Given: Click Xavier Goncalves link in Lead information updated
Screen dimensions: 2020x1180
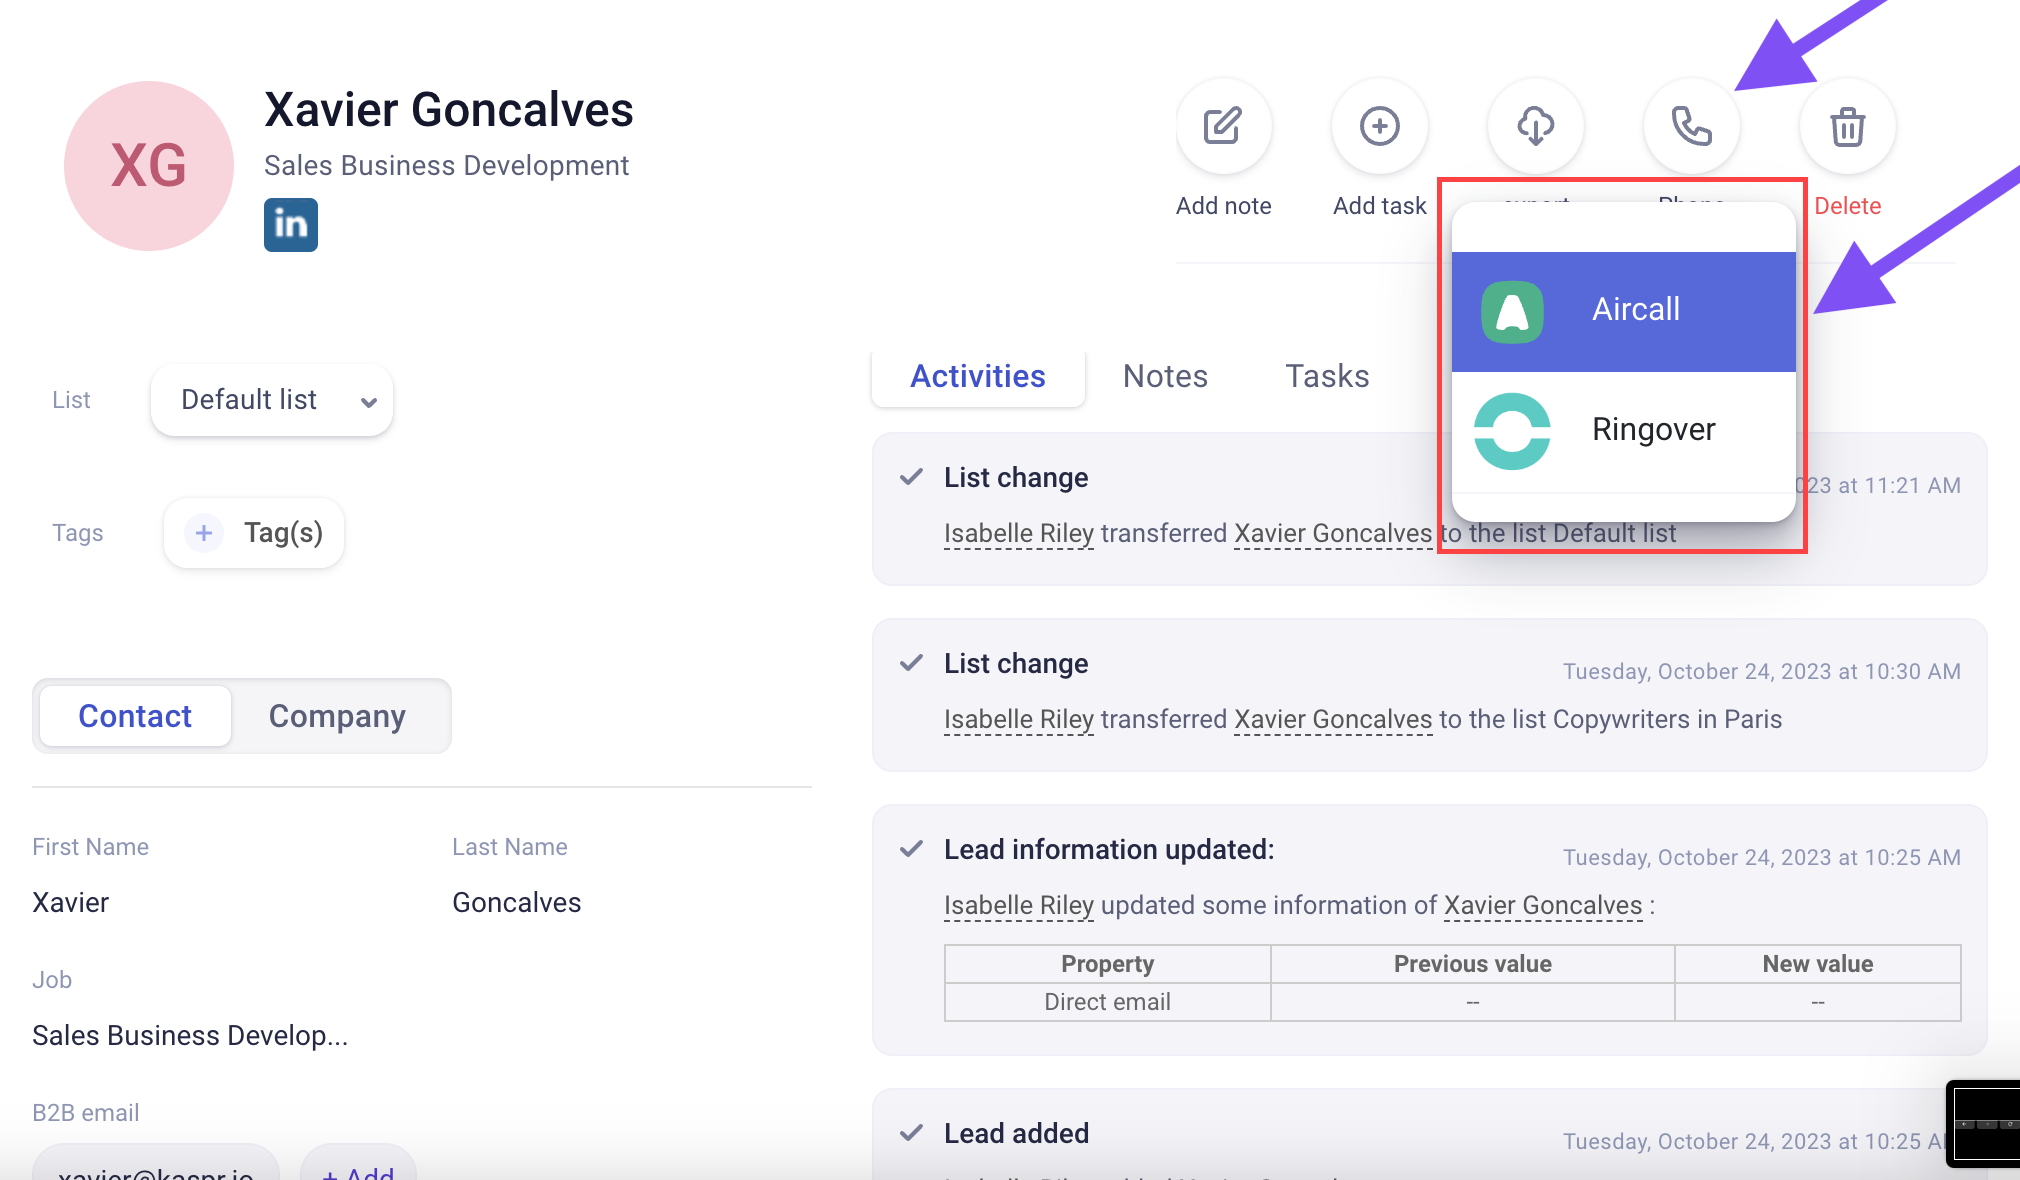Looking at the screenshot, I should pos(1543,905).
